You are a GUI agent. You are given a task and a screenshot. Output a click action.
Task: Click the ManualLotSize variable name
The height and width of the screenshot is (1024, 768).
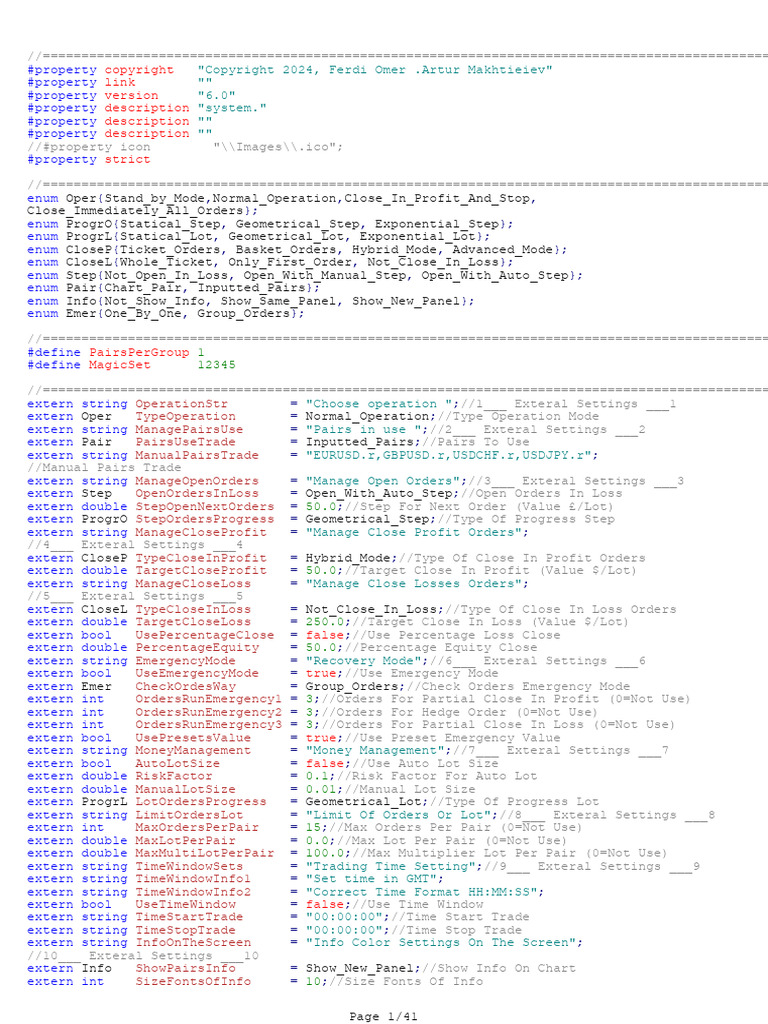(x=185, y=789)
